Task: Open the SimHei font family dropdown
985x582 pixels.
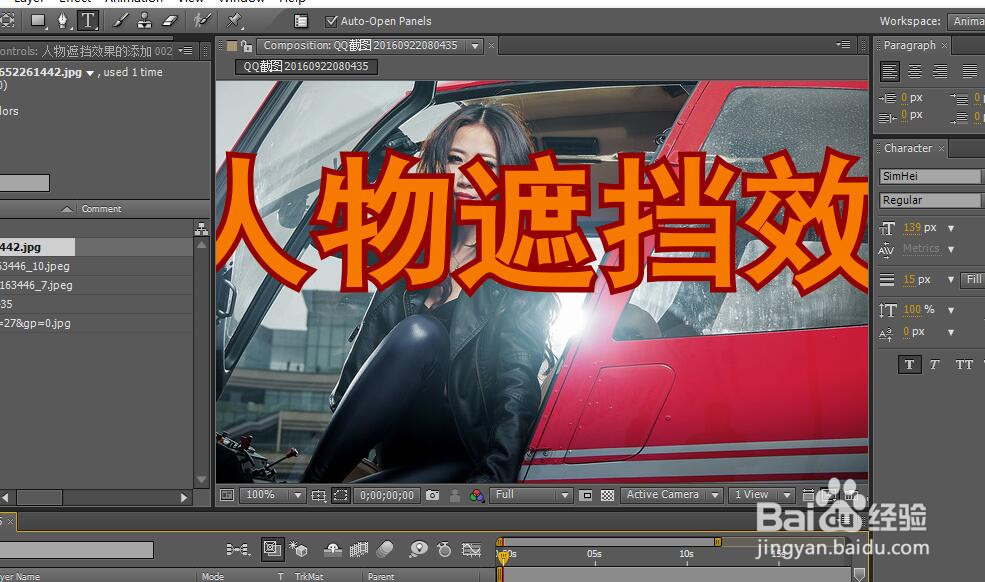Action: click(x=931, y=177)
